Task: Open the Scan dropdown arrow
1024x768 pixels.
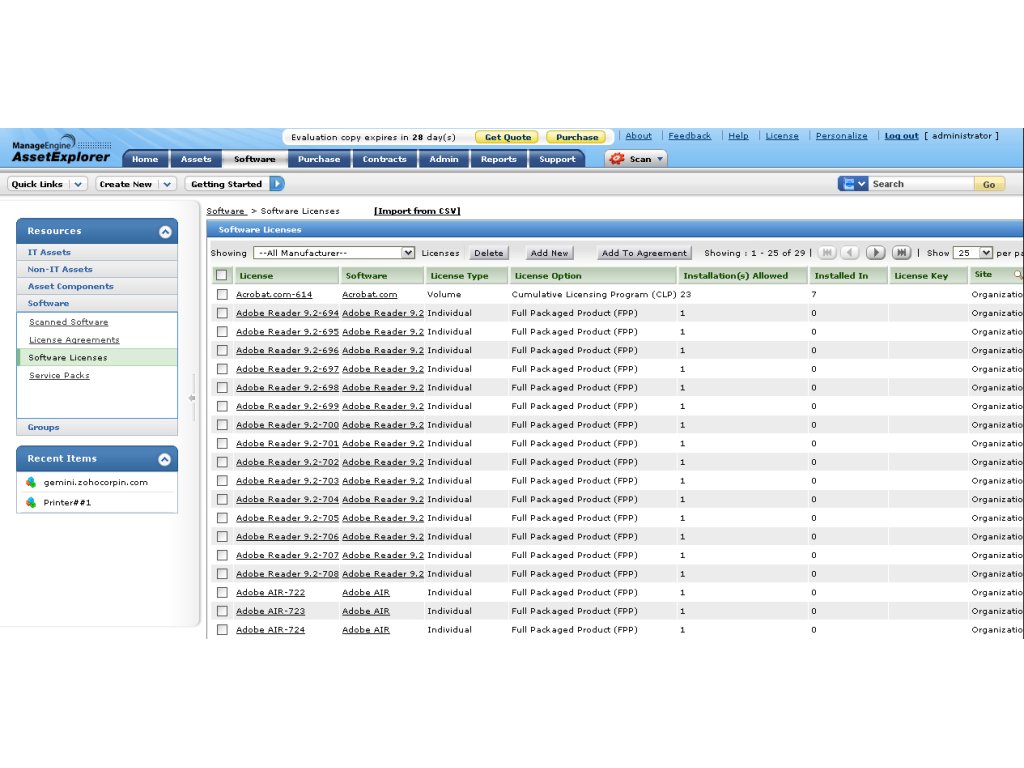Action: pos(660,159)
